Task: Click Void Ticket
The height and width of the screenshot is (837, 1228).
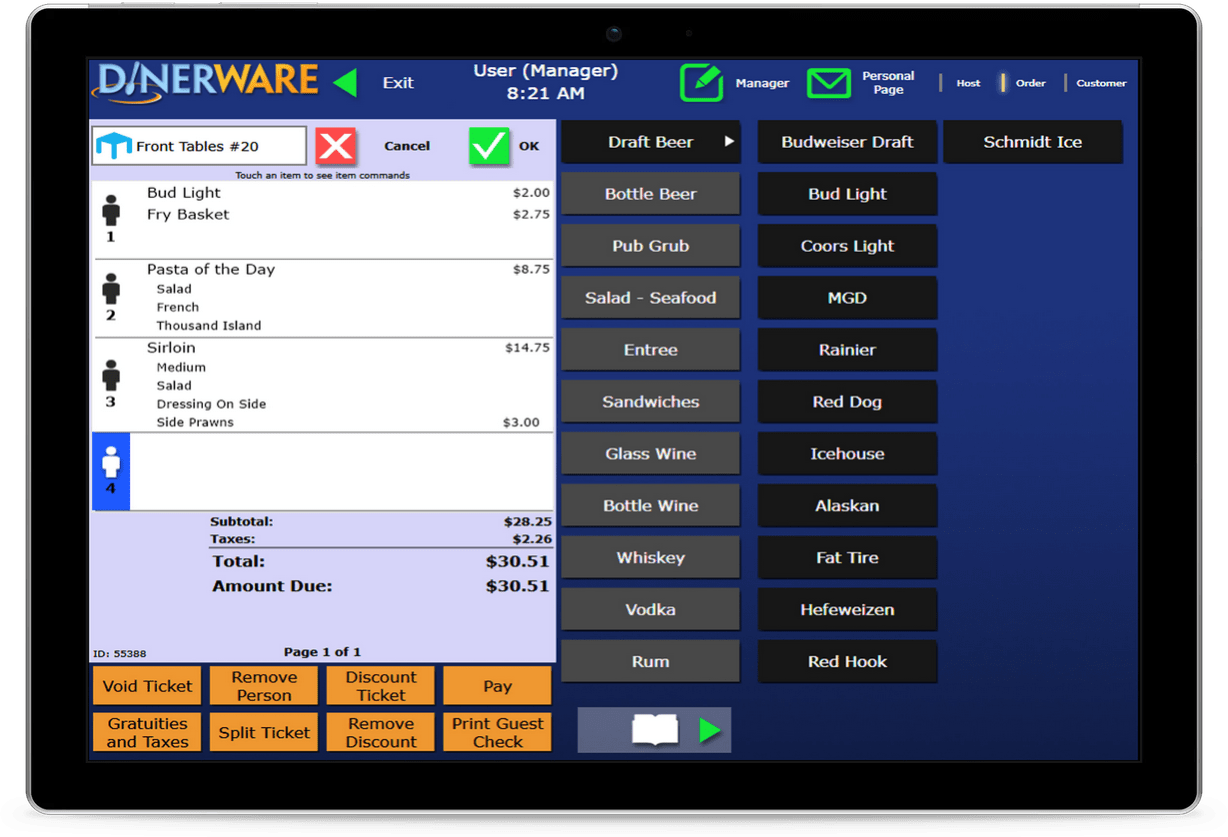Action: (146, 686)
